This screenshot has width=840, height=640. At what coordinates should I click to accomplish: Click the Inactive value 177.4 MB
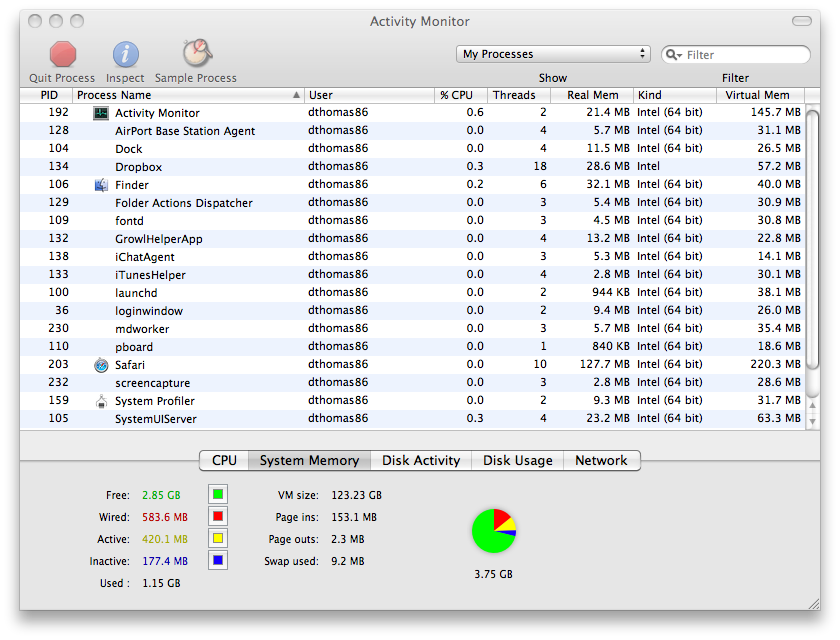tap(165, 561)
